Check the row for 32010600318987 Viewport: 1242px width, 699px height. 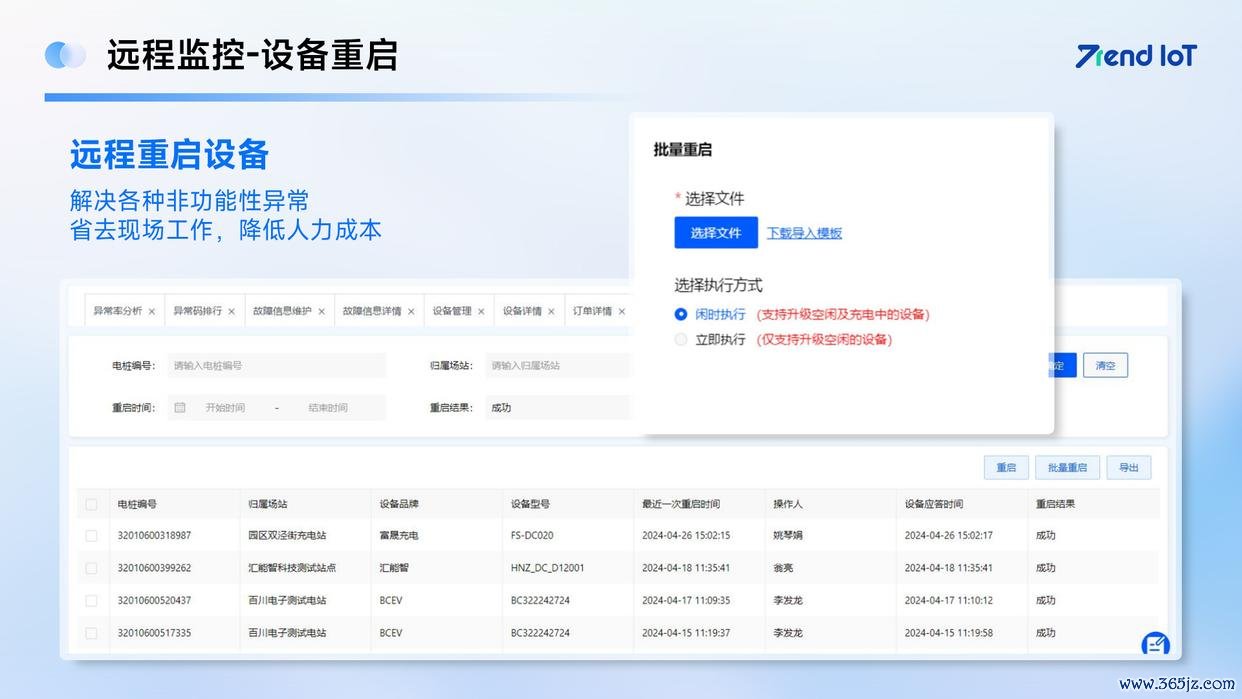[92, 536]
